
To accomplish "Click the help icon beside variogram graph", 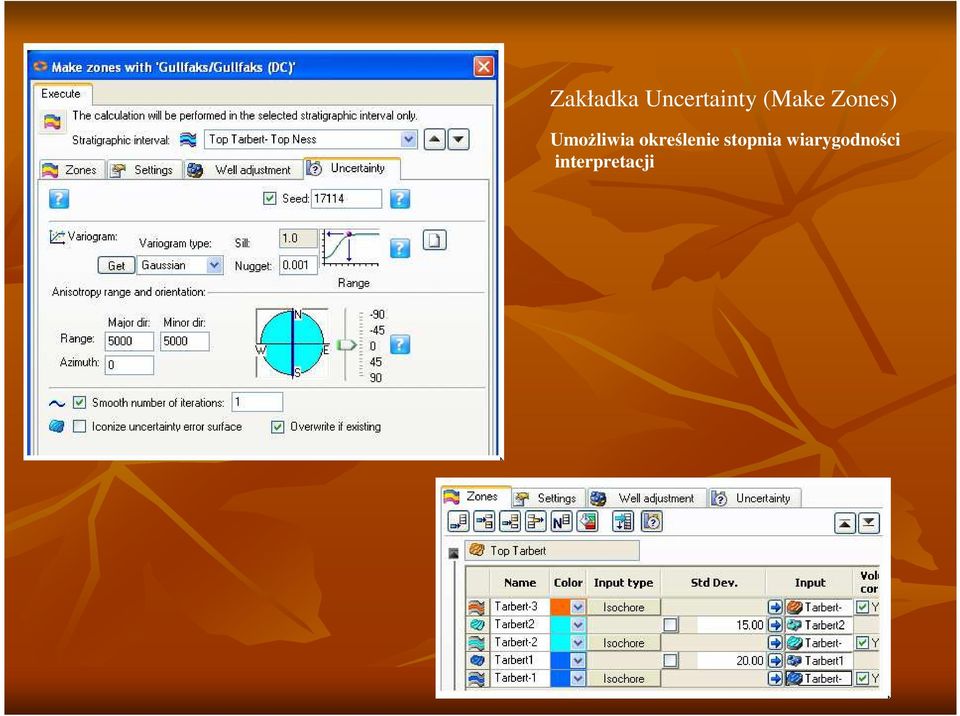I will 400,248.
